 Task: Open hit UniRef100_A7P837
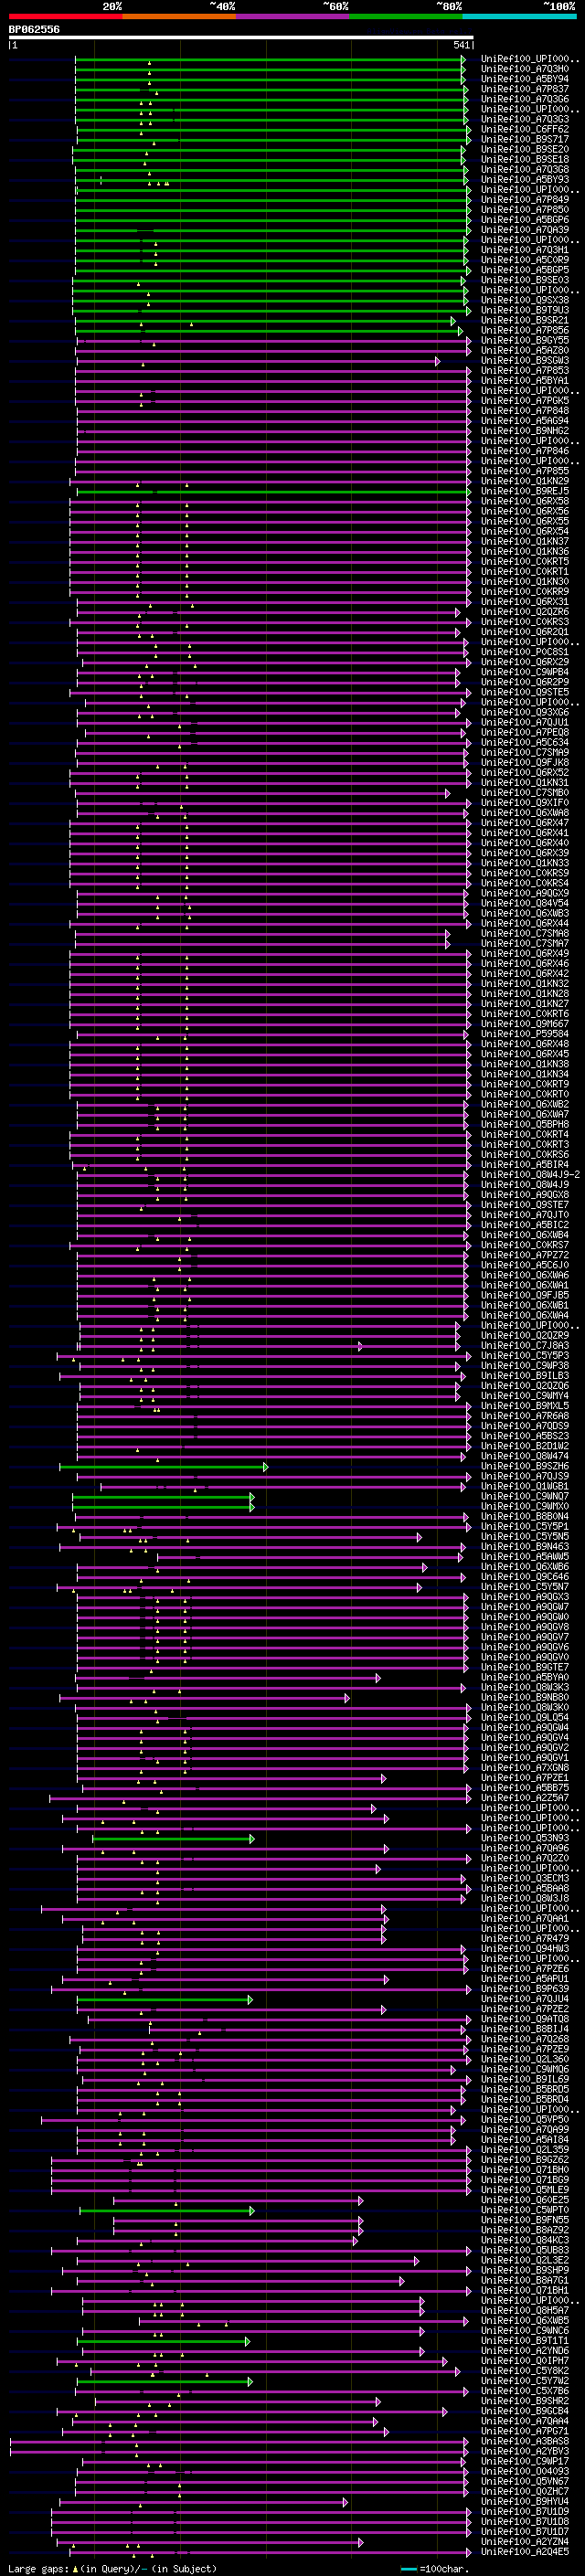point(525,89)
